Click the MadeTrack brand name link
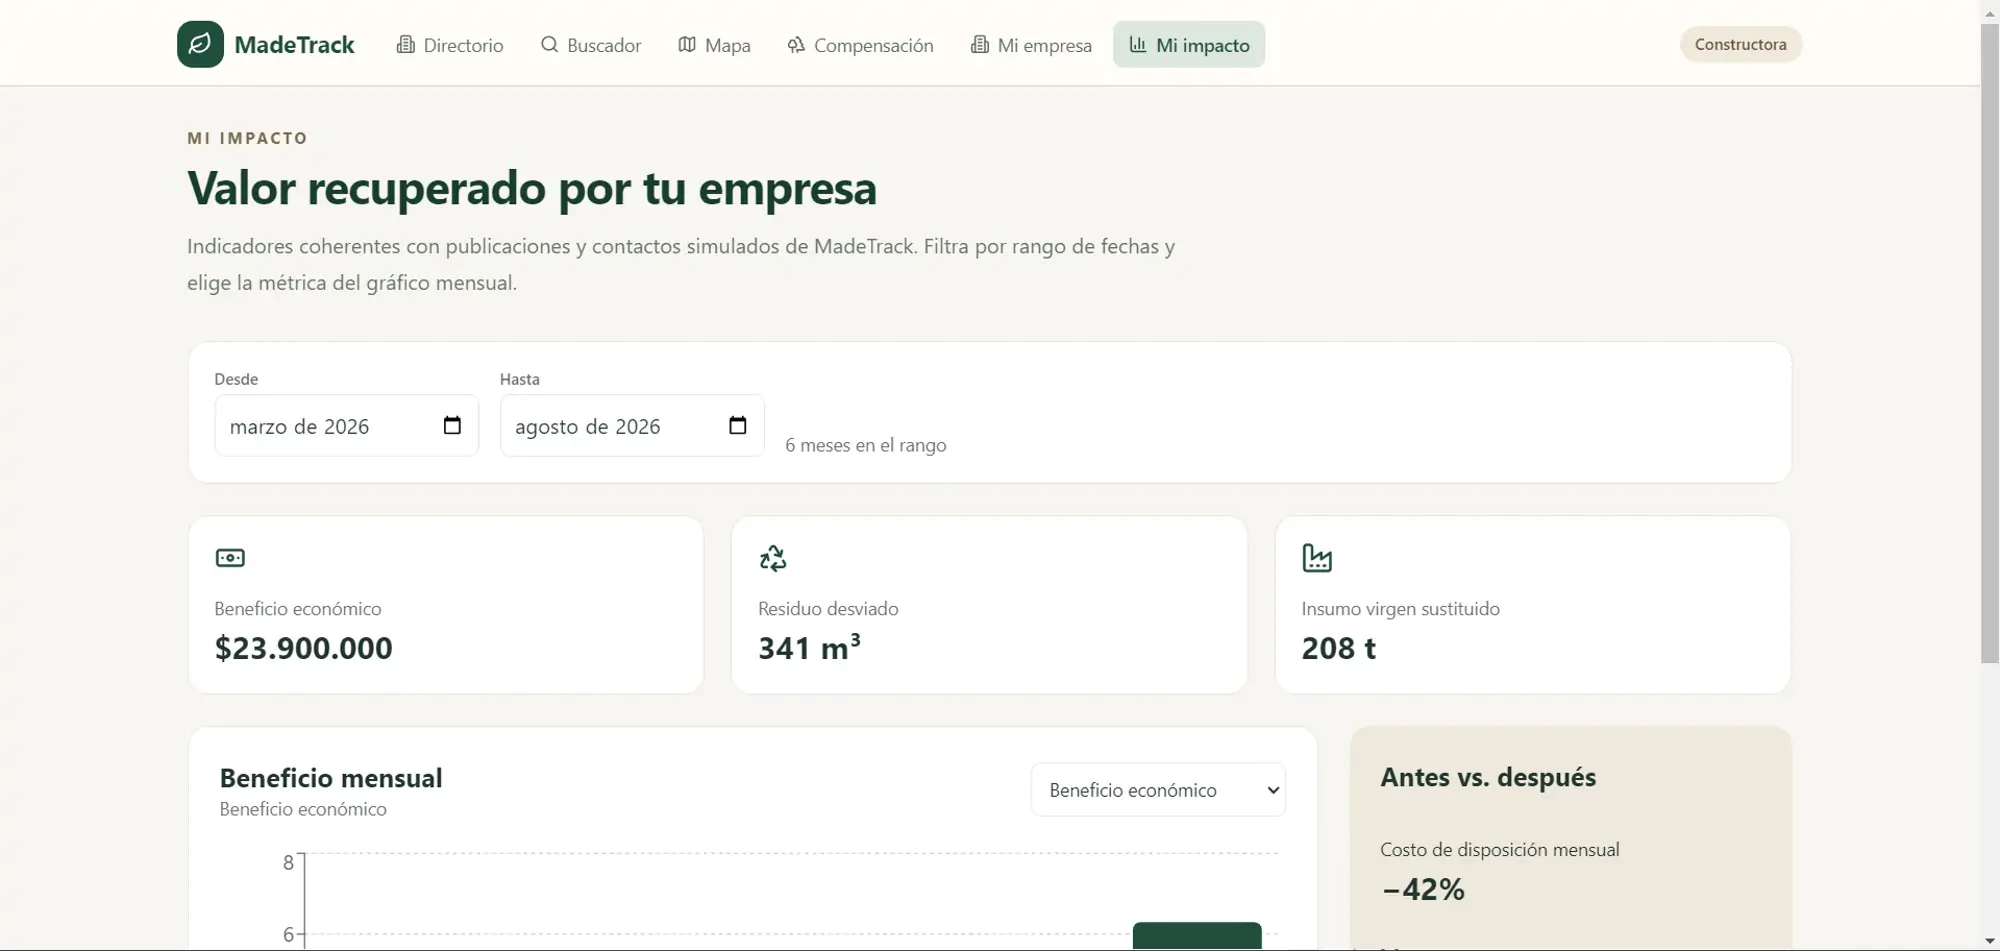Image resolution: width=2000 pixels, height=951 pixels. (294, 45)
